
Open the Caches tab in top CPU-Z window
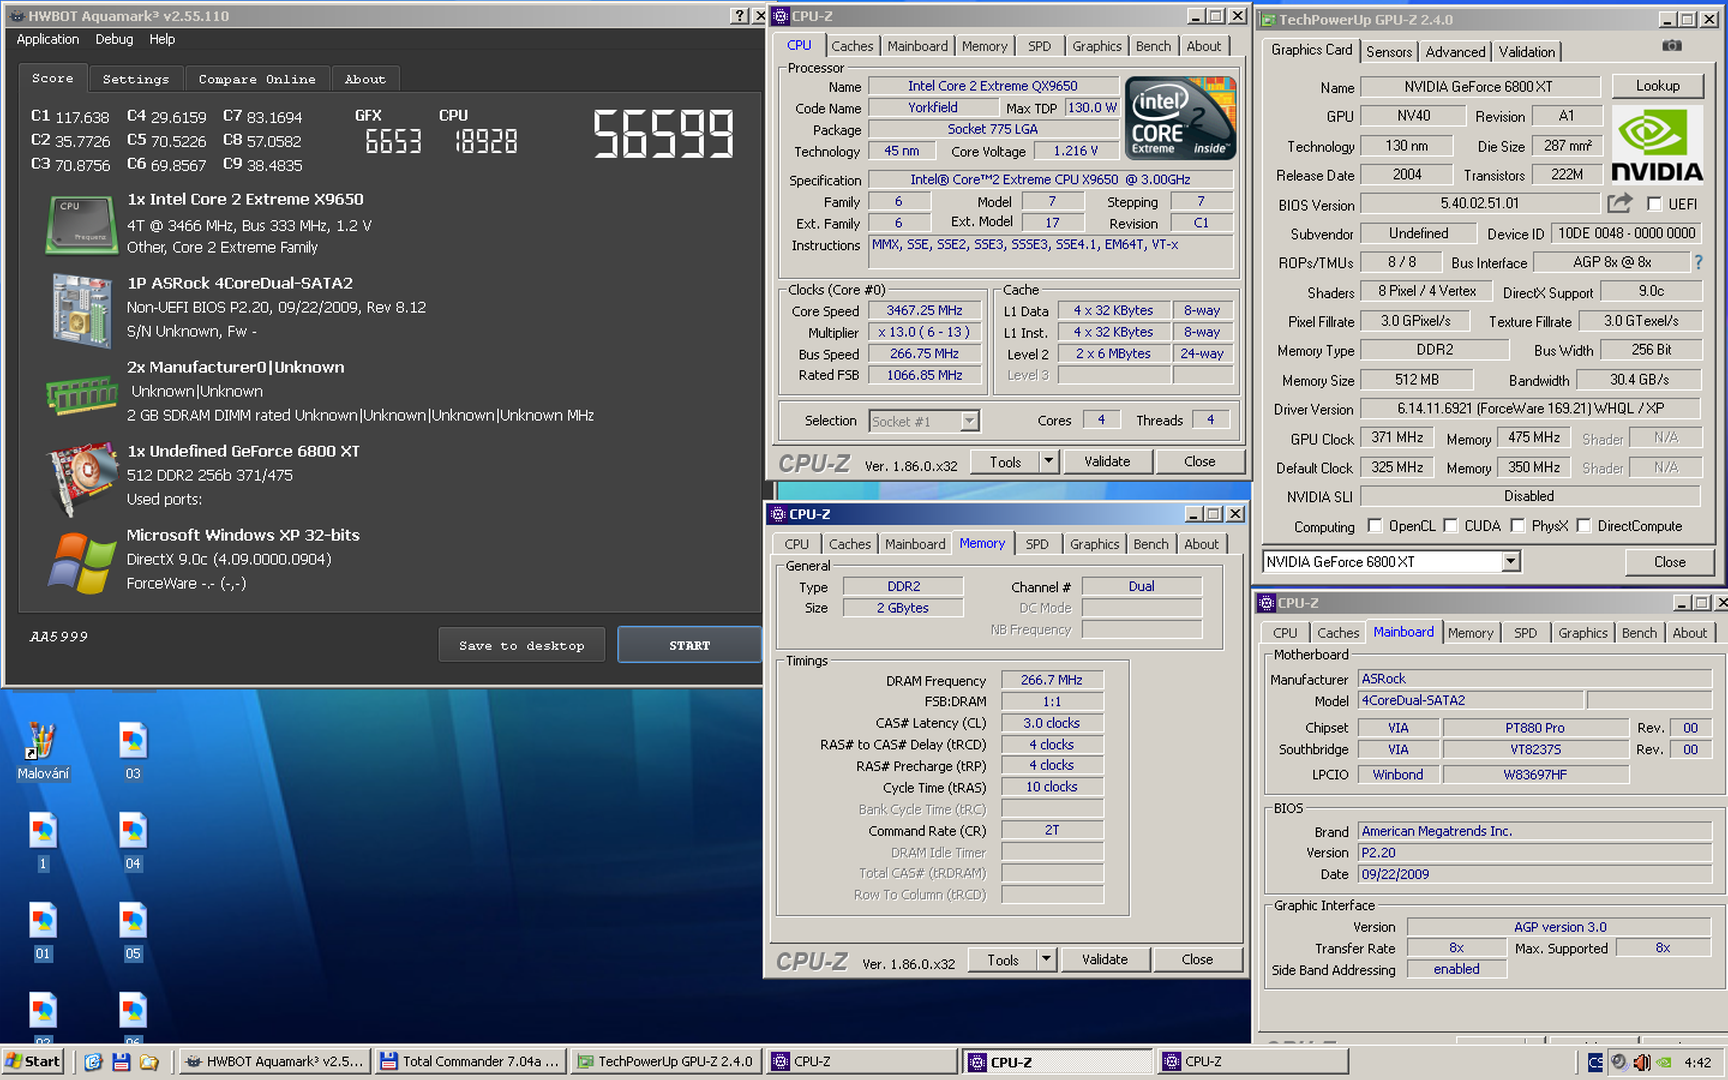coord(852,46)
